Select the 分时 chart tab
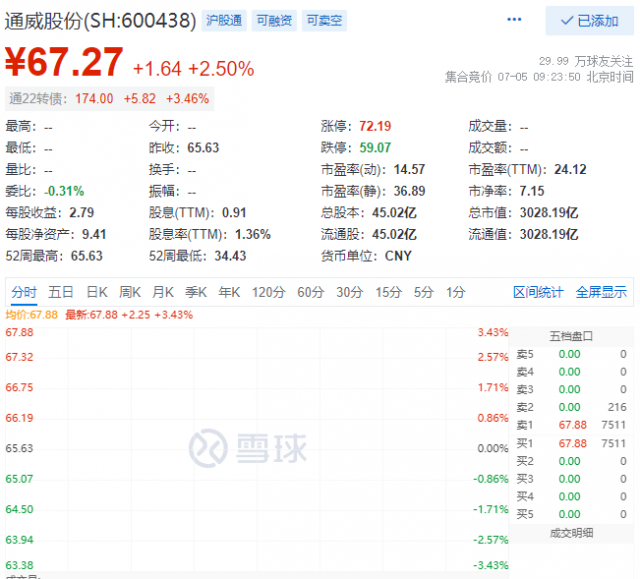This screenshot has width=640, height=579. pyautogui.click(x=24, y=292)
